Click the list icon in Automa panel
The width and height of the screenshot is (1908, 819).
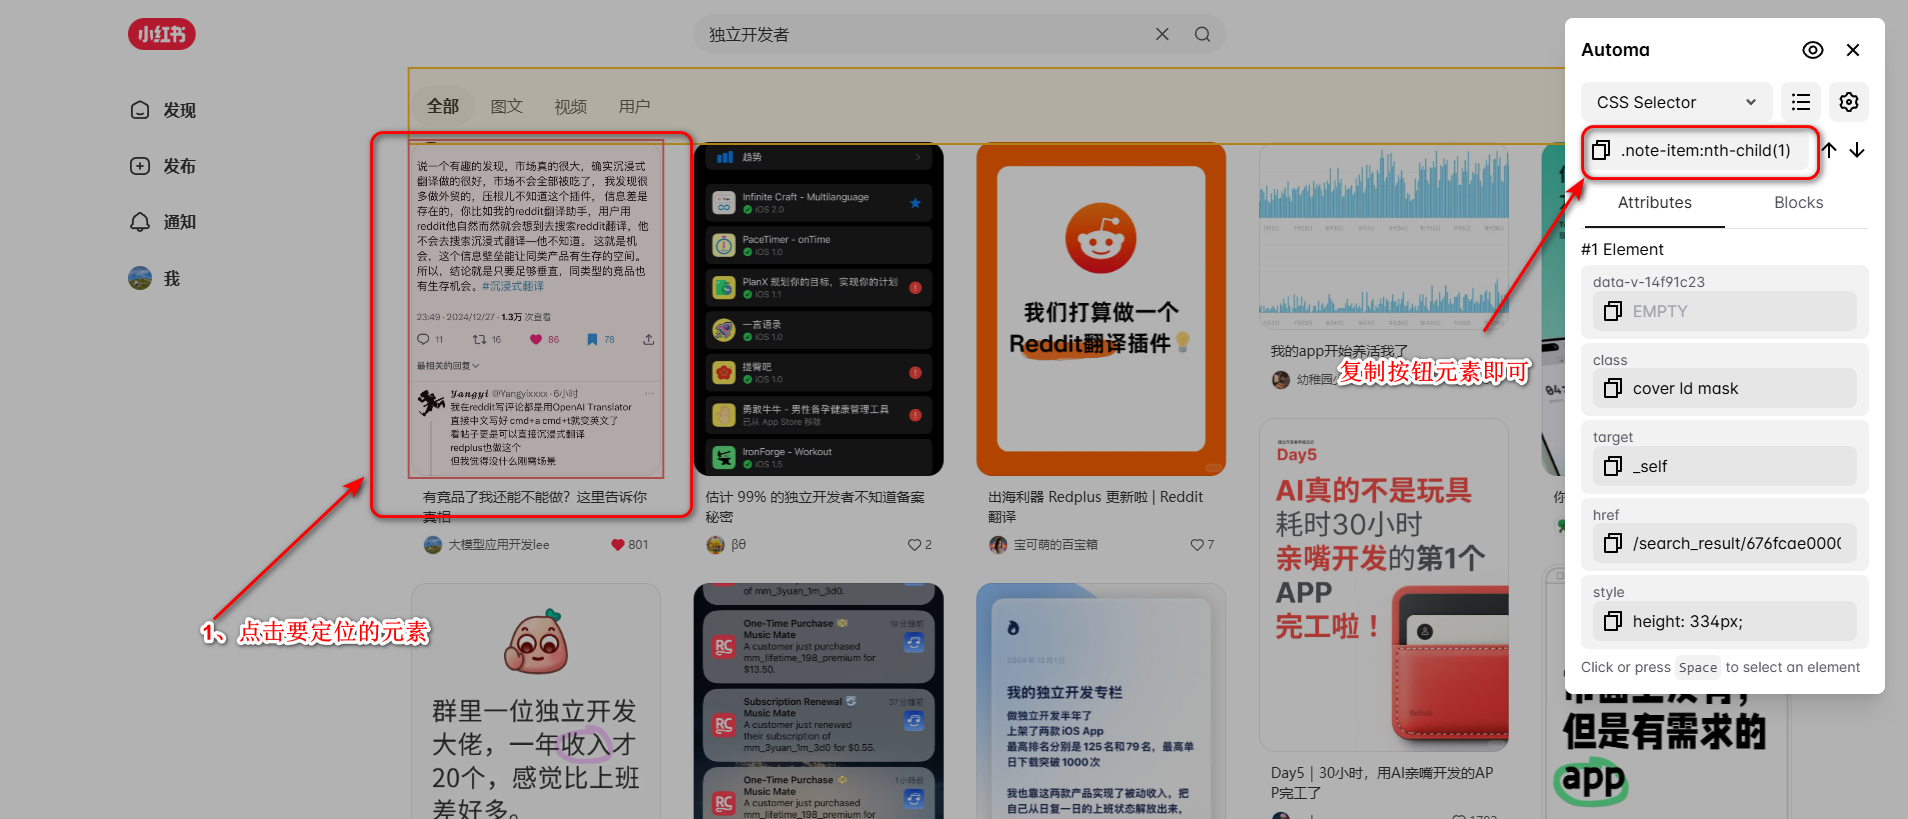click(1801, 102)
